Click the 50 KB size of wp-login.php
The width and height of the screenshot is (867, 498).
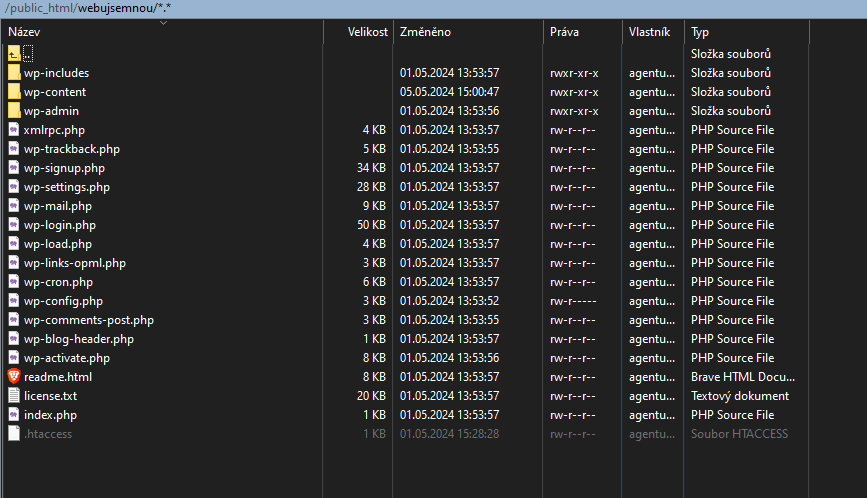coord(372,224)
